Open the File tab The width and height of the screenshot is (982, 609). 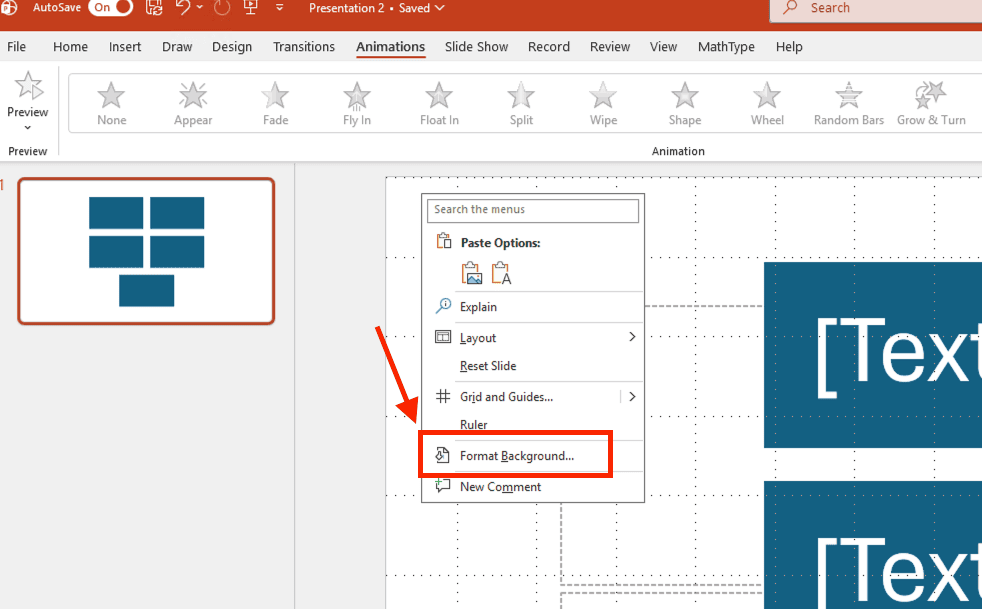point(16,47)
